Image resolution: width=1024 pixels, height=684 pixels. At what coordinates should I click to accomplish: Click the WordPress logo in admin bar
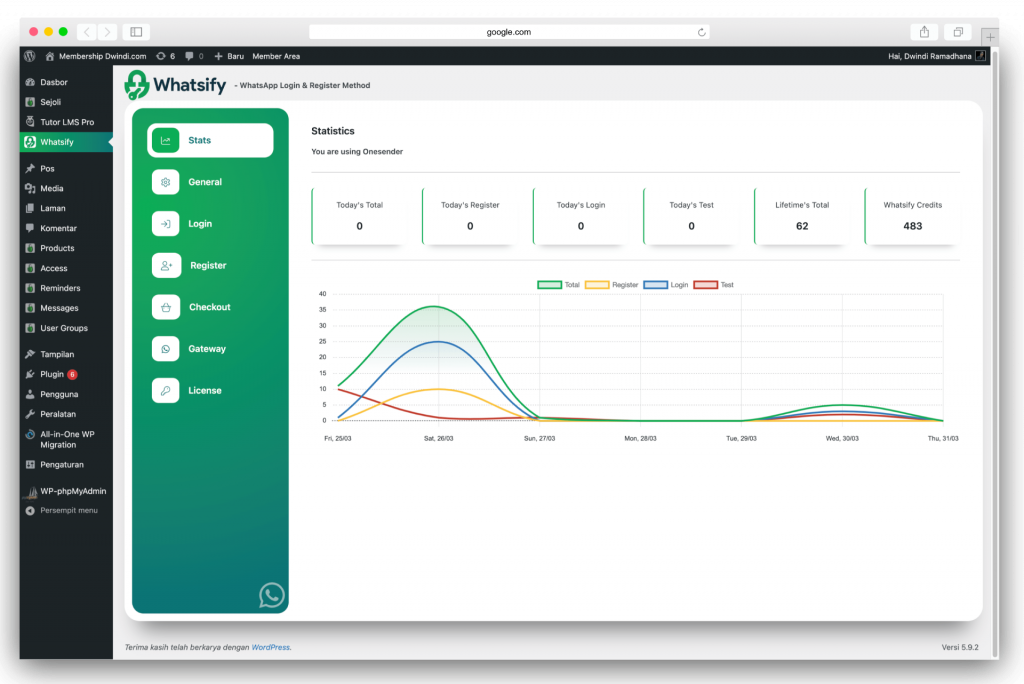(30, 56)
